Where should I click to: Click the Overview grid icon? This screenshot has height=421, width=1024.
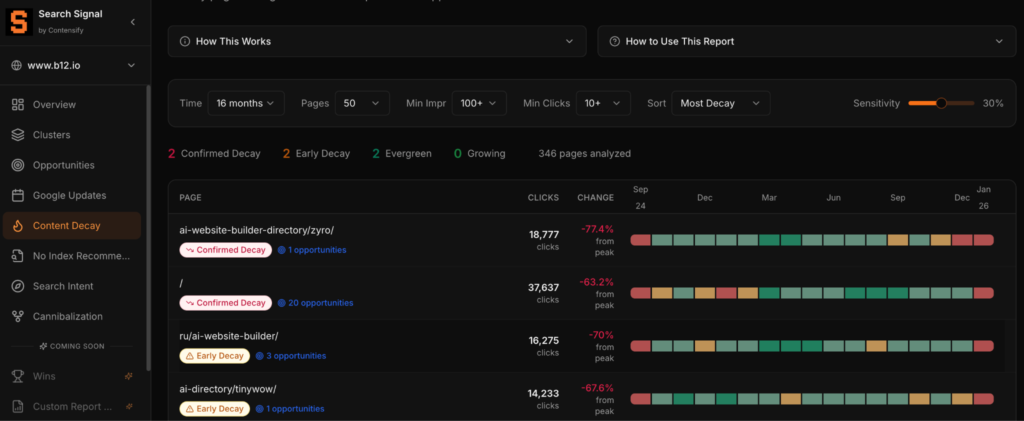point(17,105)
